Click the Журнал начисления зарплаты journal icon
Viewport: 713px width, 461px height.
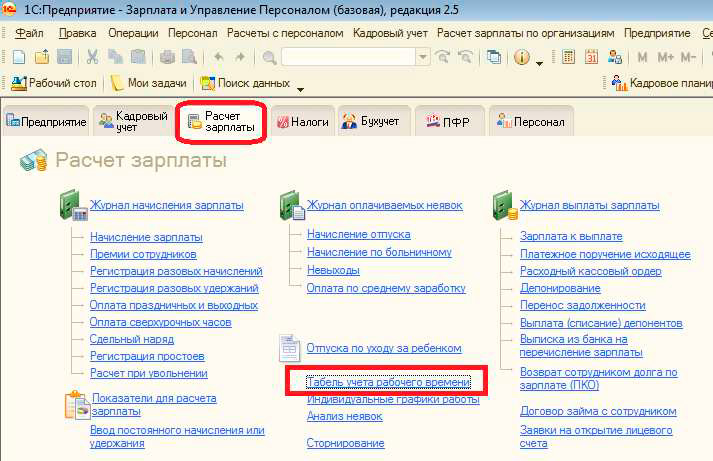73,206
